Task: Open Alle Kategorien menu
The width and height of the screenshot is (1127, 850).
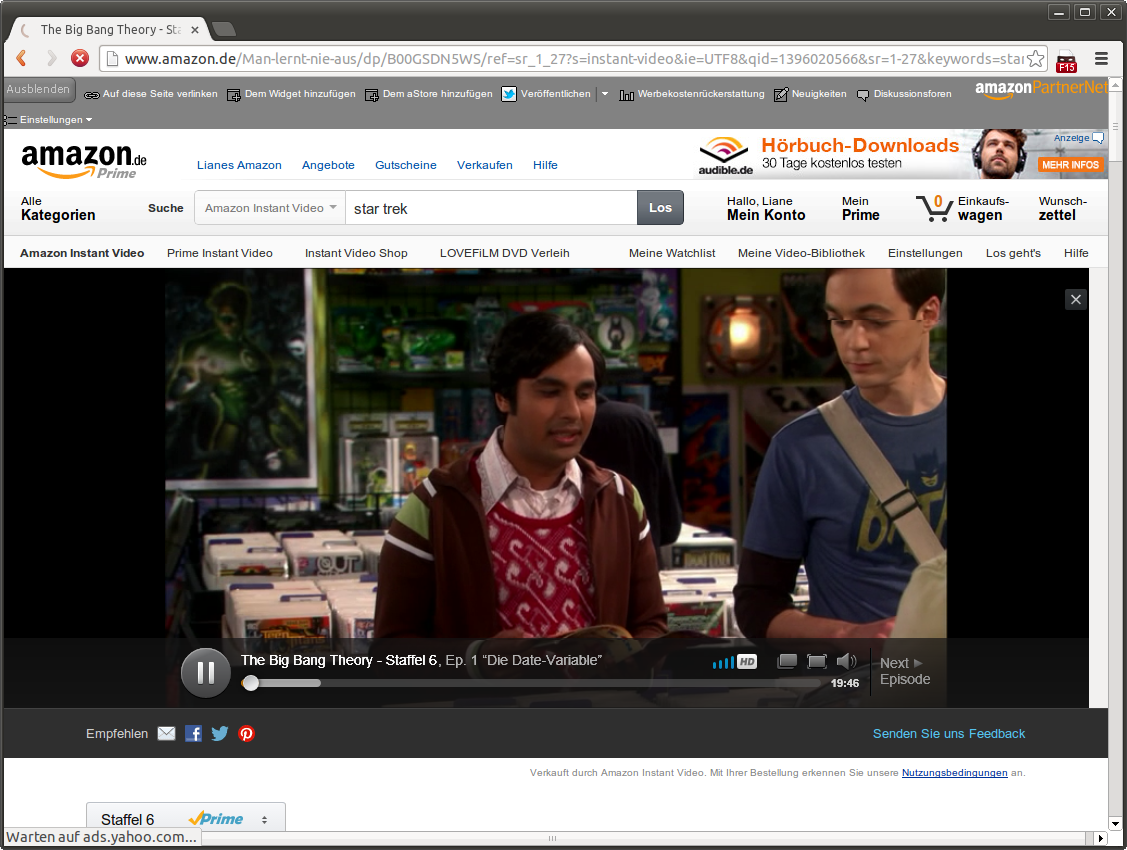Action: point(58,208)
